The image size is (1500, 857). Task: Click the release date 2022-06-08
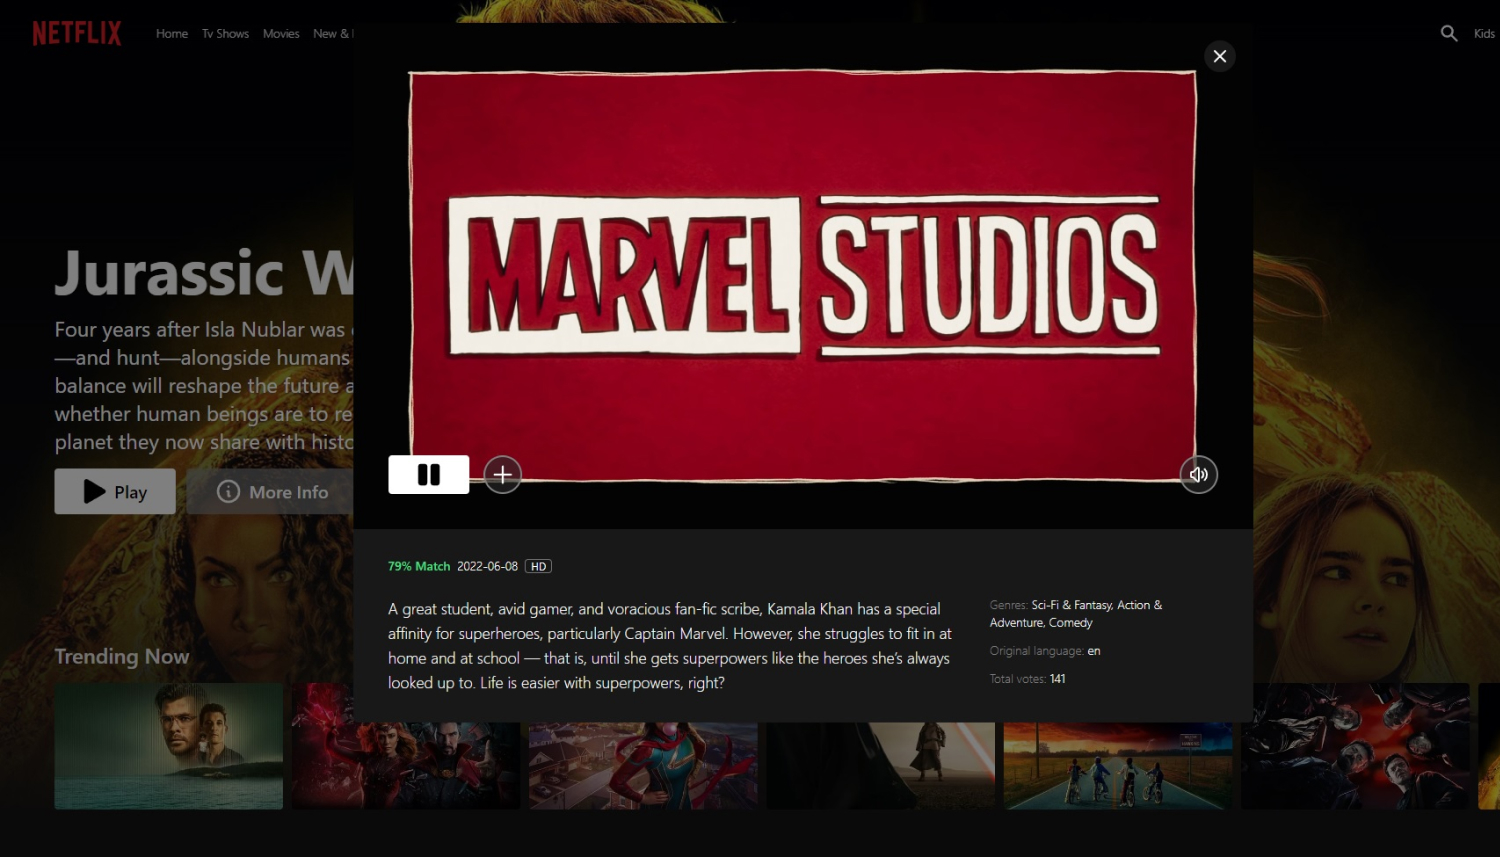487,566
